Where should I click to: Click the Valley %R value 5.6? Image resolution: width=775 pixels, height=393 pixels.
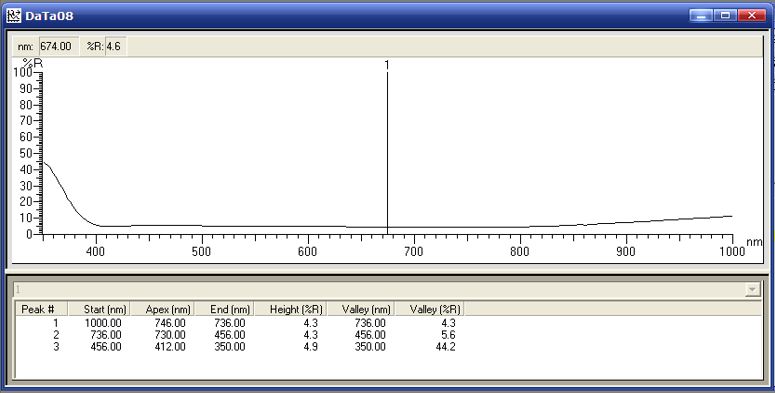[448, 335]
